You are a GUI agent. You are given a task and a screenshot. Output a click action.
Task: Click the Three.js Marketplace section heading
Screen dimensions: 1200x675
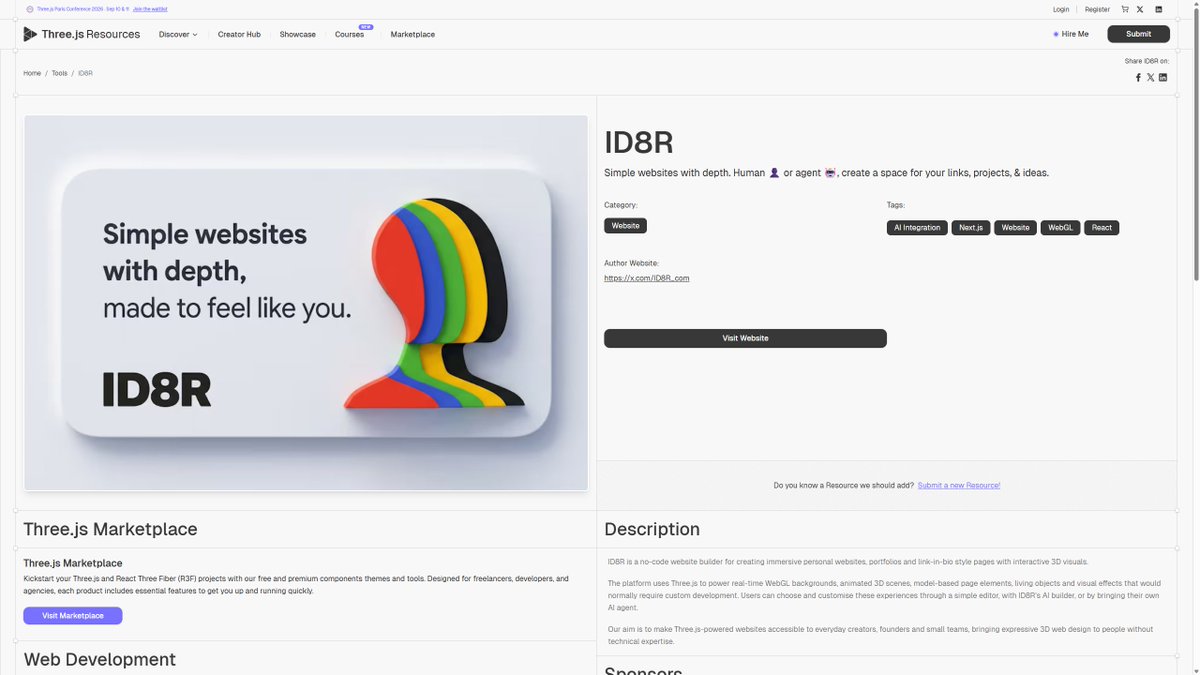click(x=110, y=529)
